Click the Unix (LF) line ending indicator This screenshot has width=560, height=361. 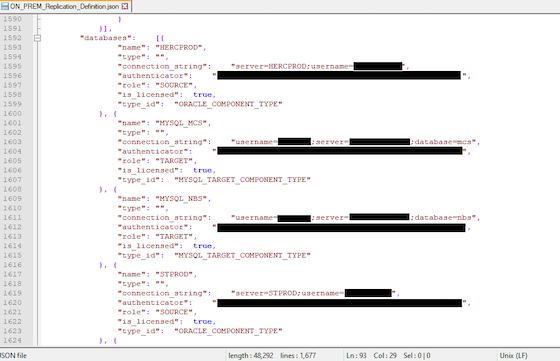513,356
